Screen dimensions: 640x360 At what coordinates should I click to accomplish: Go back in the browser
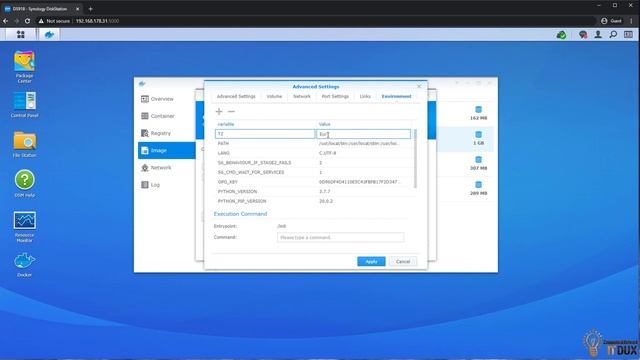point(6,21)
